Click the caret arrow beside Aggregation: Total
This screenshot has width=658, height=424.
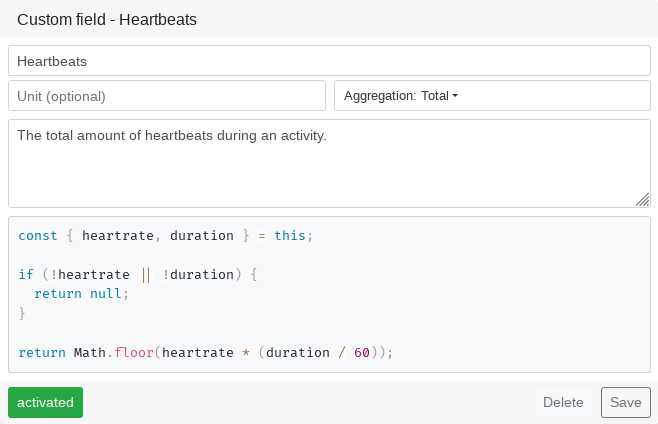pyautogui.click(x=455, y=96)
